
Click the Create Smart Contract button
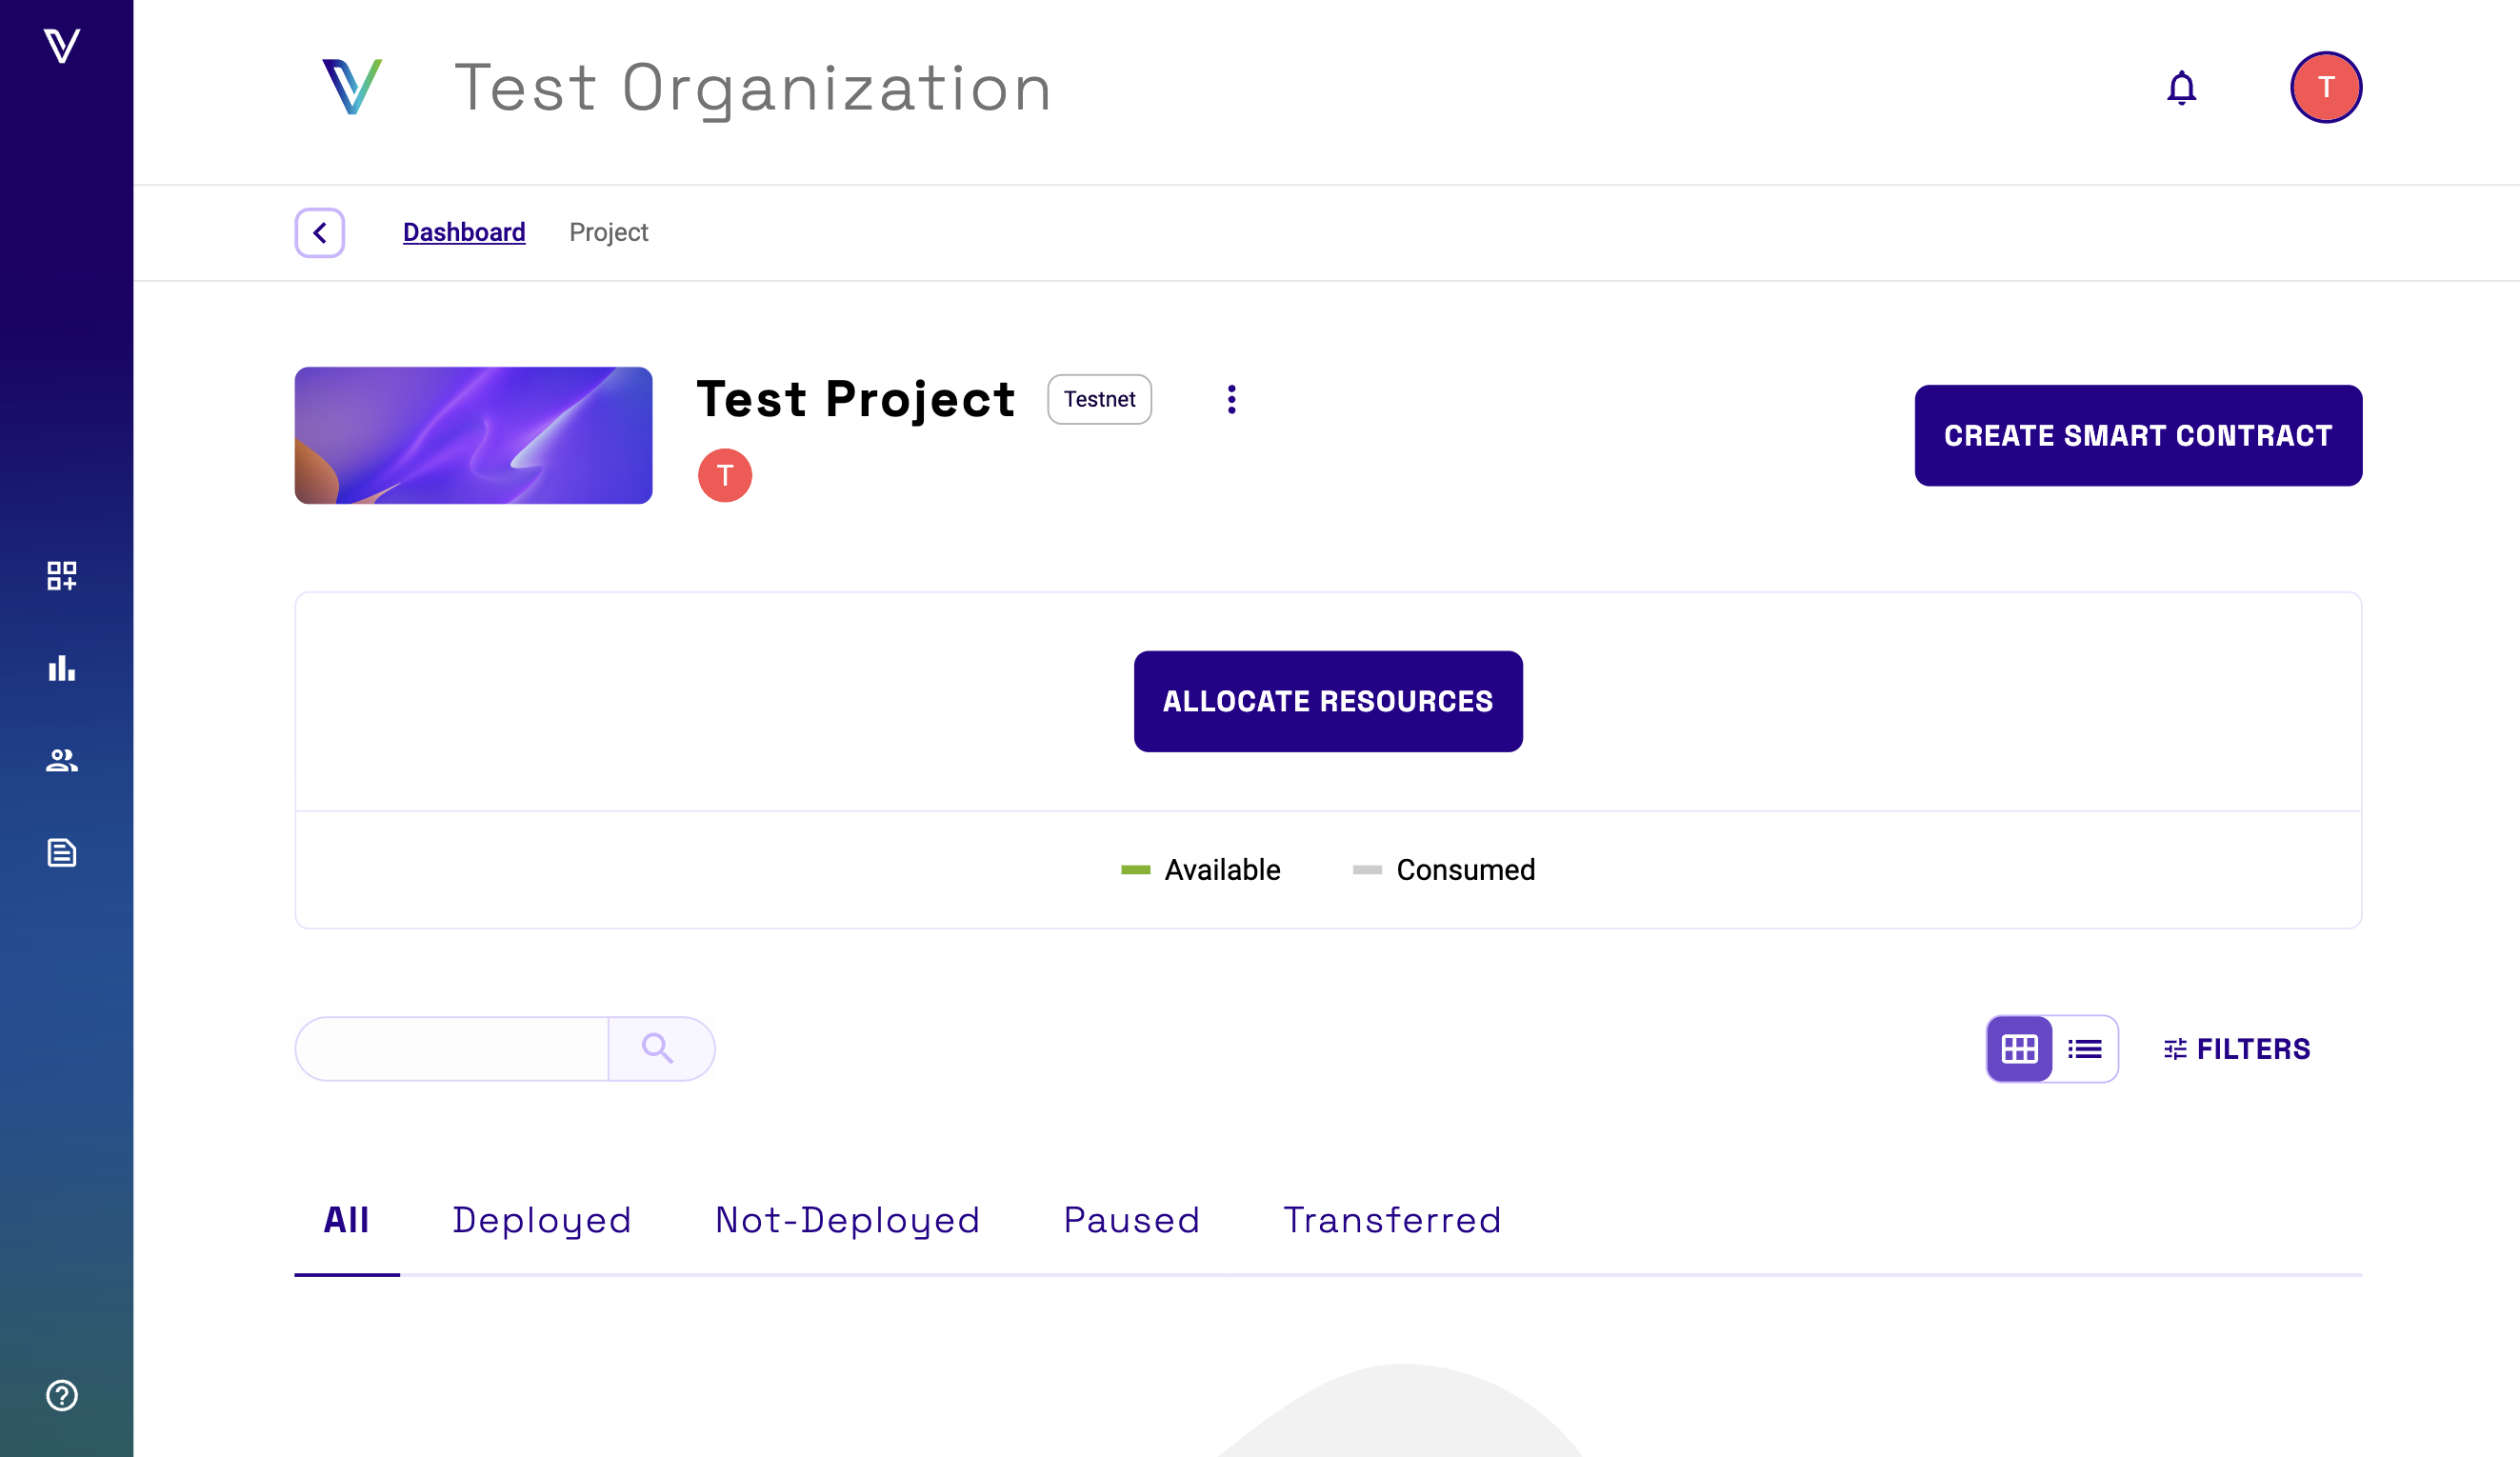pos(2138,436)
